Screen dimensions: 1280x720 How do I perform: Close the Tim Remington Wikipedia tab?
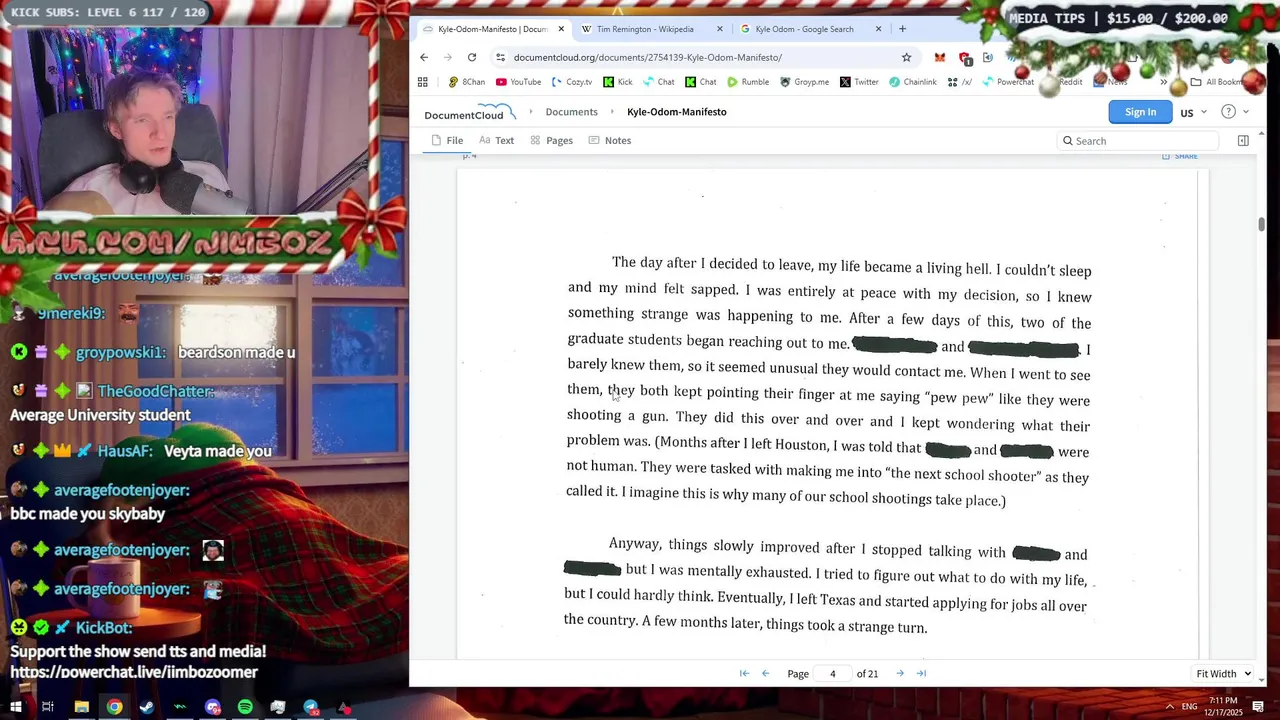point(720,29)
